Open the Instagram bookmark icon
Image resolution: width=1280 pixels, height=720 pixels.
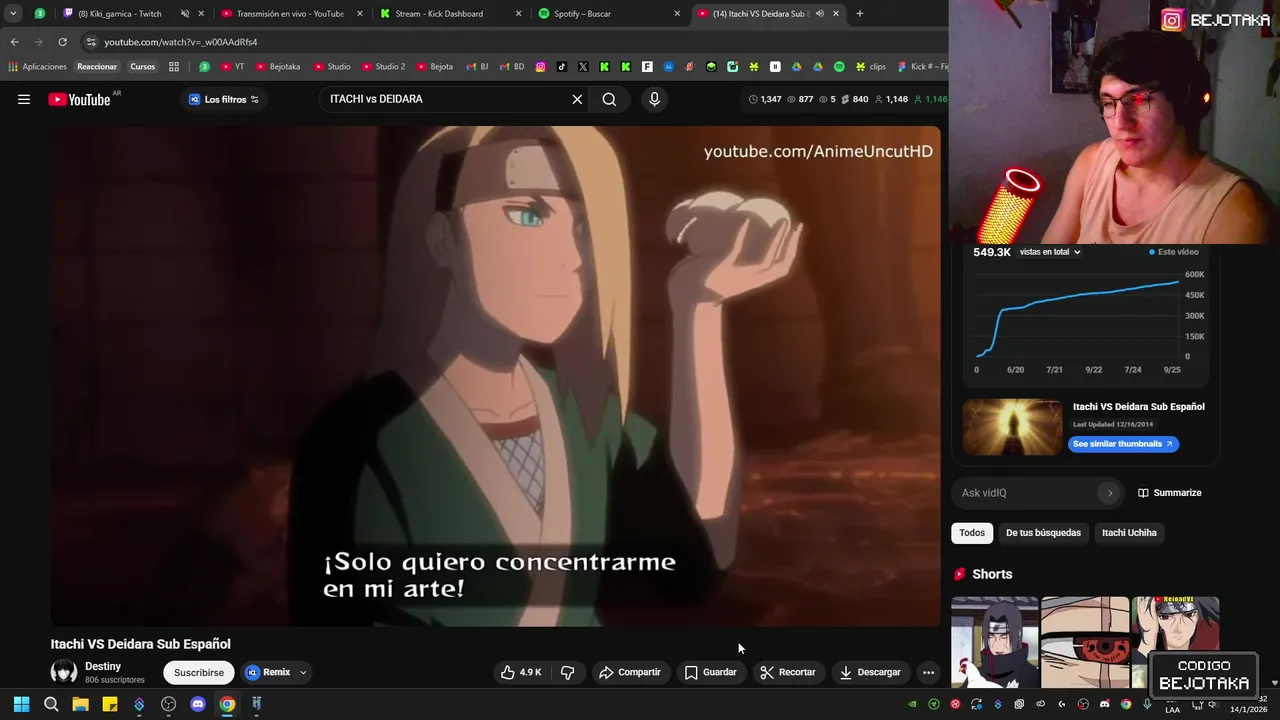[541, 67]
